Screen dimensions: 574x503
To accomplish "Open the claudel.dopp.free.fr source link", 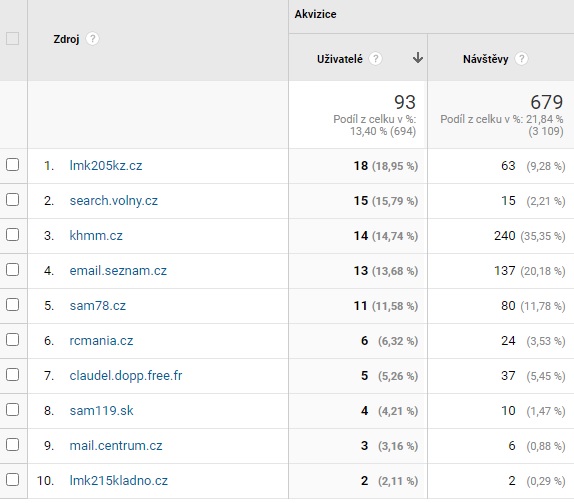I will (126, 376).
